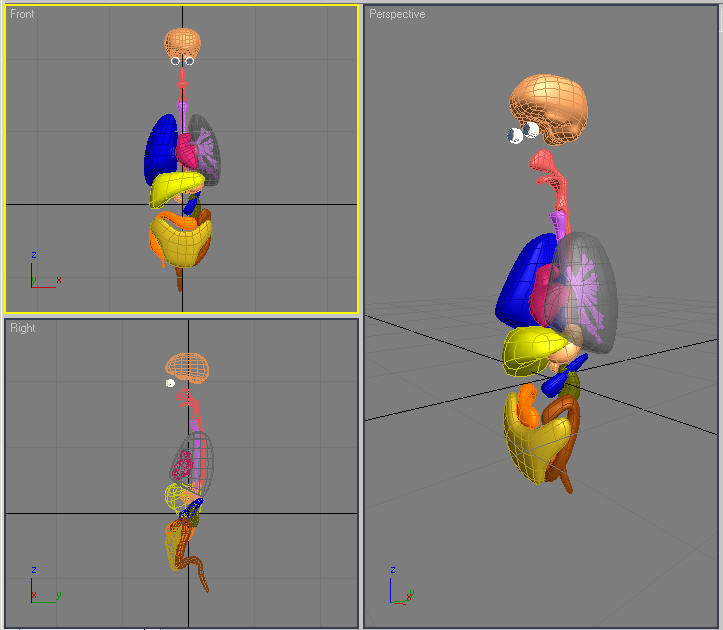This screenshot has height=630, width=723.
Task: Open the Perspective viewport label menu
Action: (x=397, y=14)
